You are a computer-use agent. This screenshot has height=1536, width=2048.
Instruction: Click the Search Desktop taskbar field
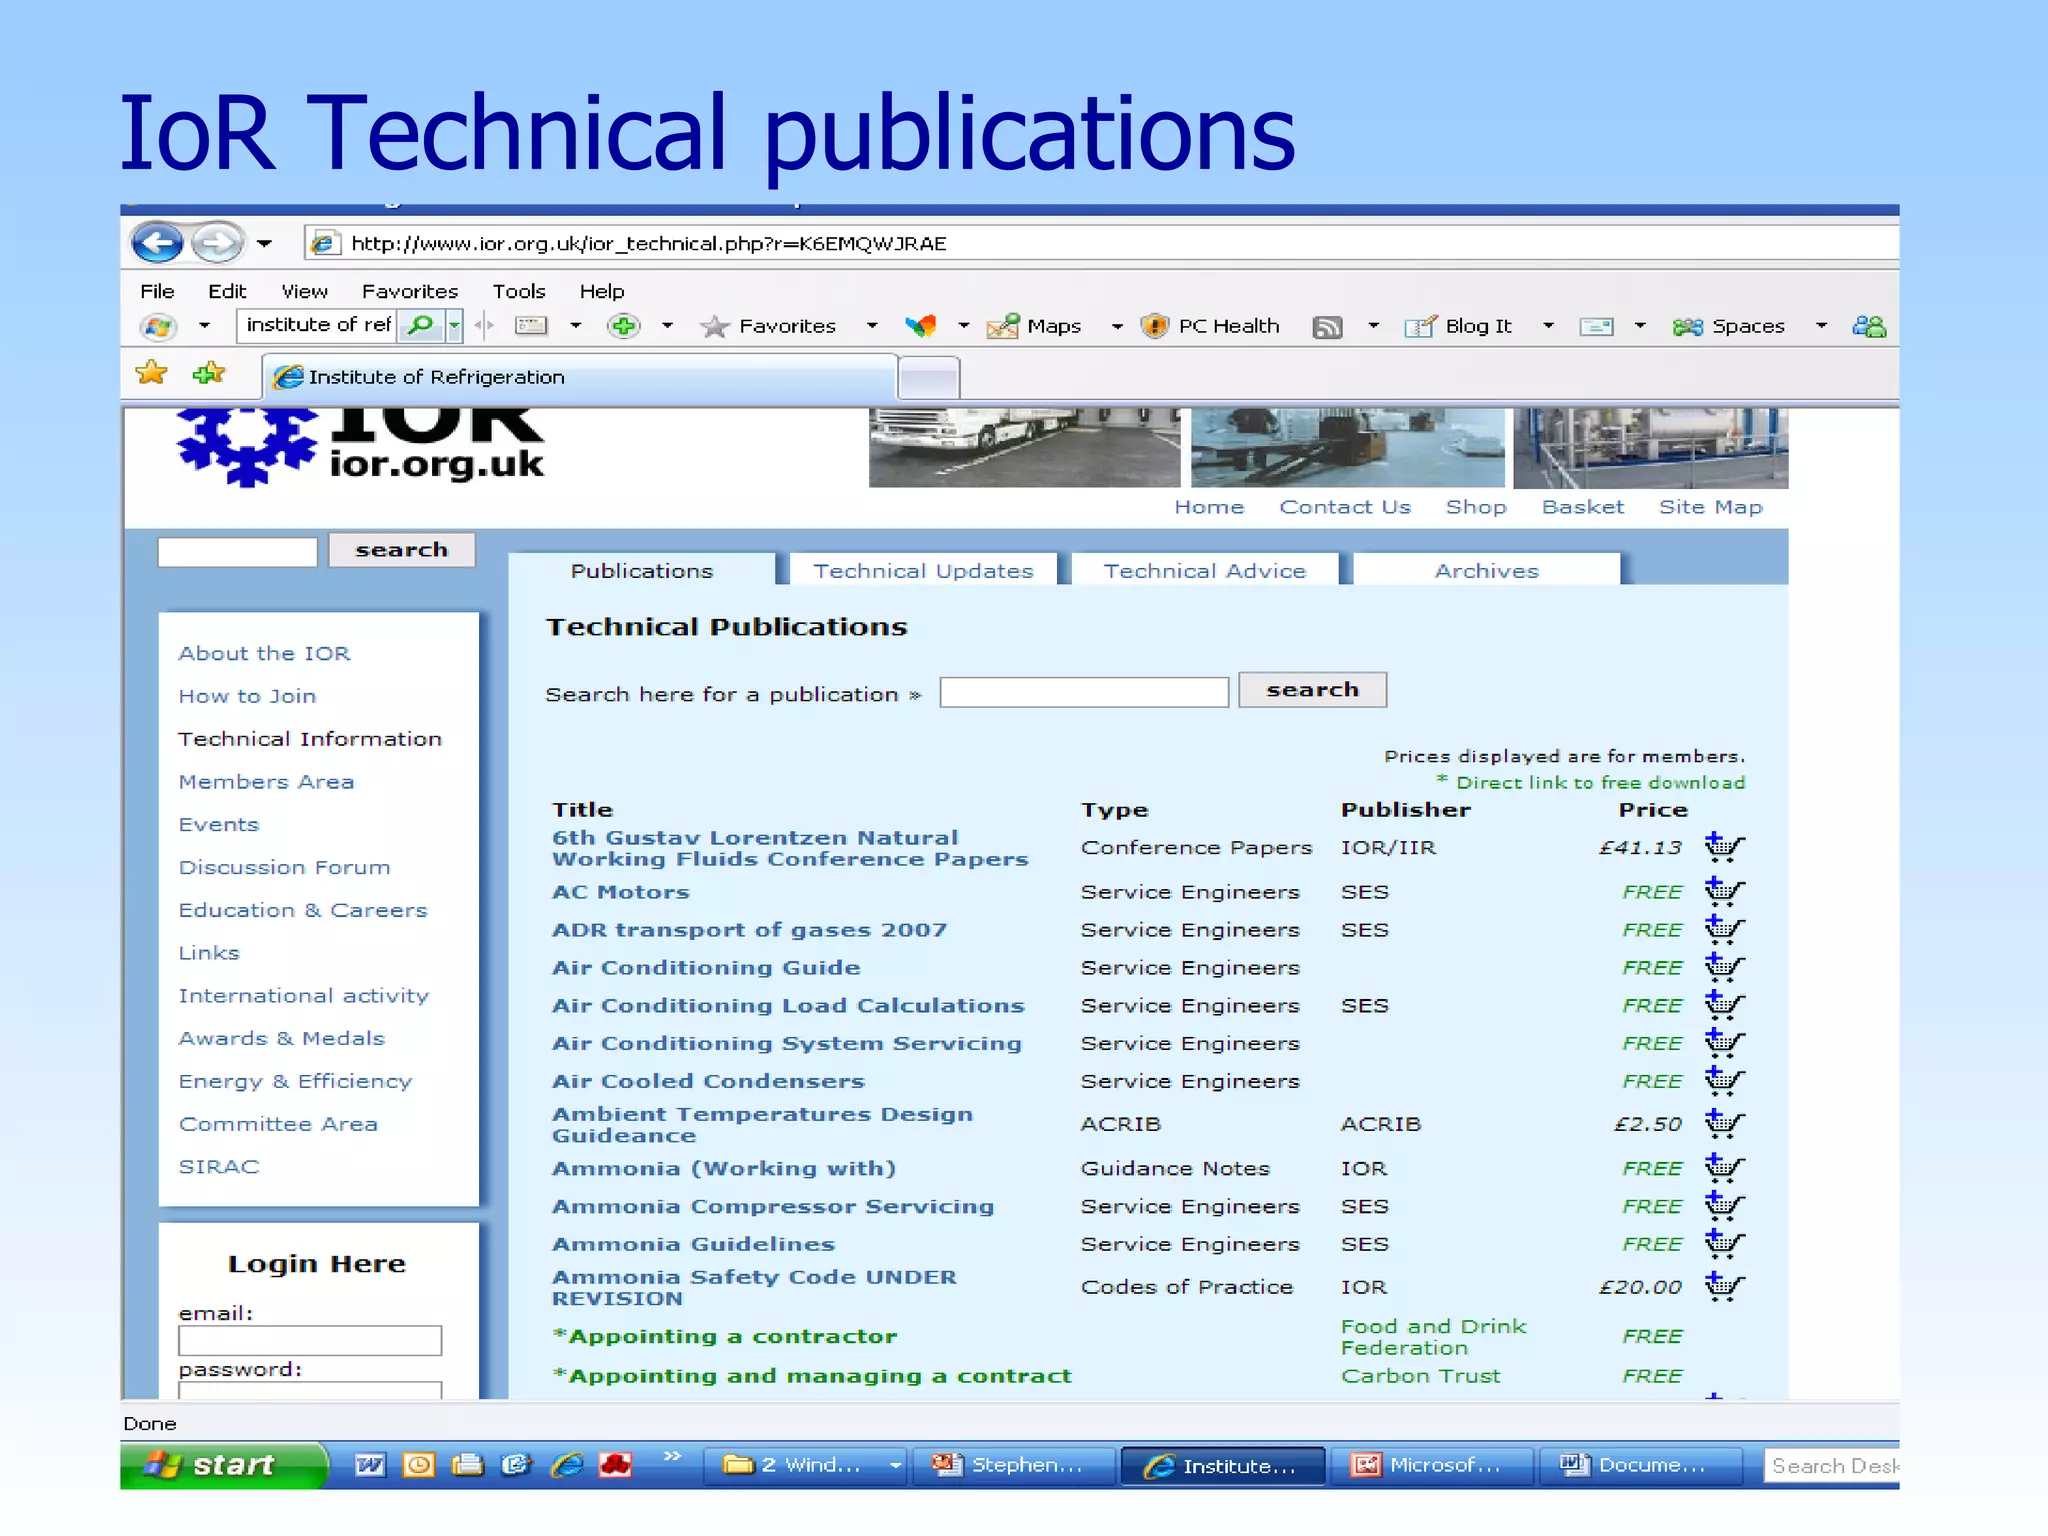[1832, 1466]
